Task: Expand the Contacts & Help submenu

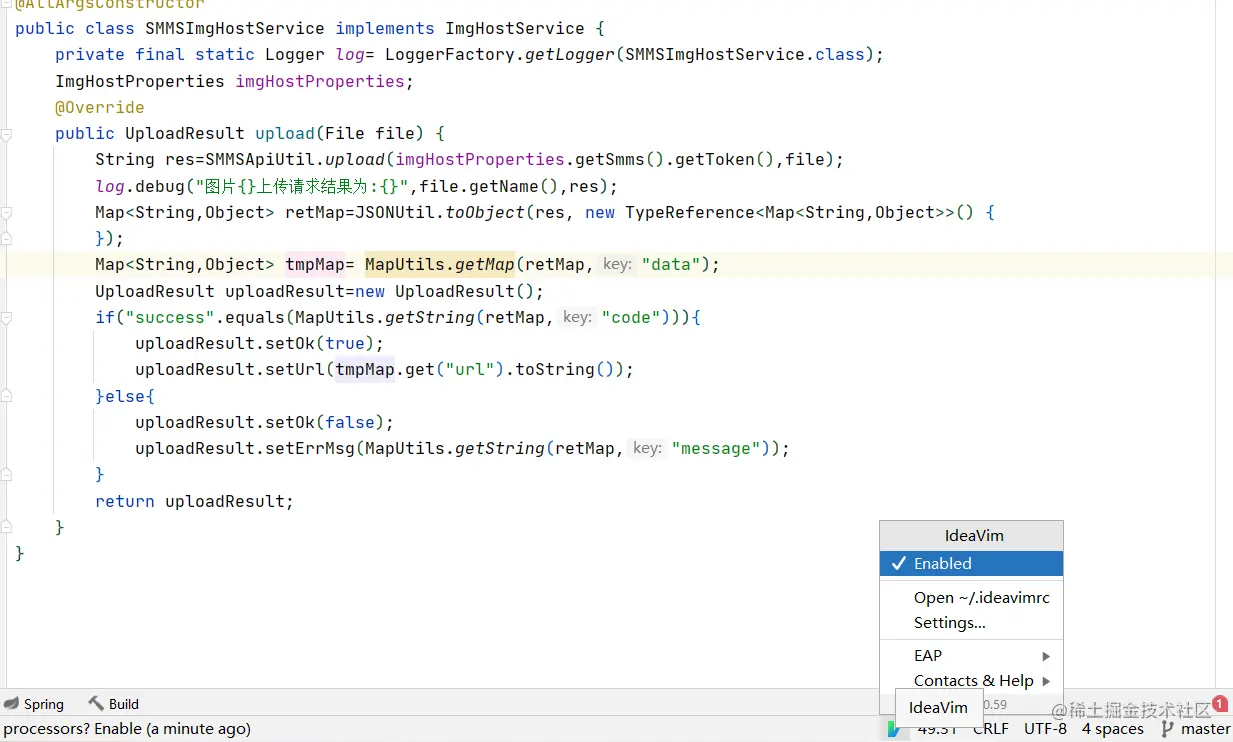Action: click(971, 680)
